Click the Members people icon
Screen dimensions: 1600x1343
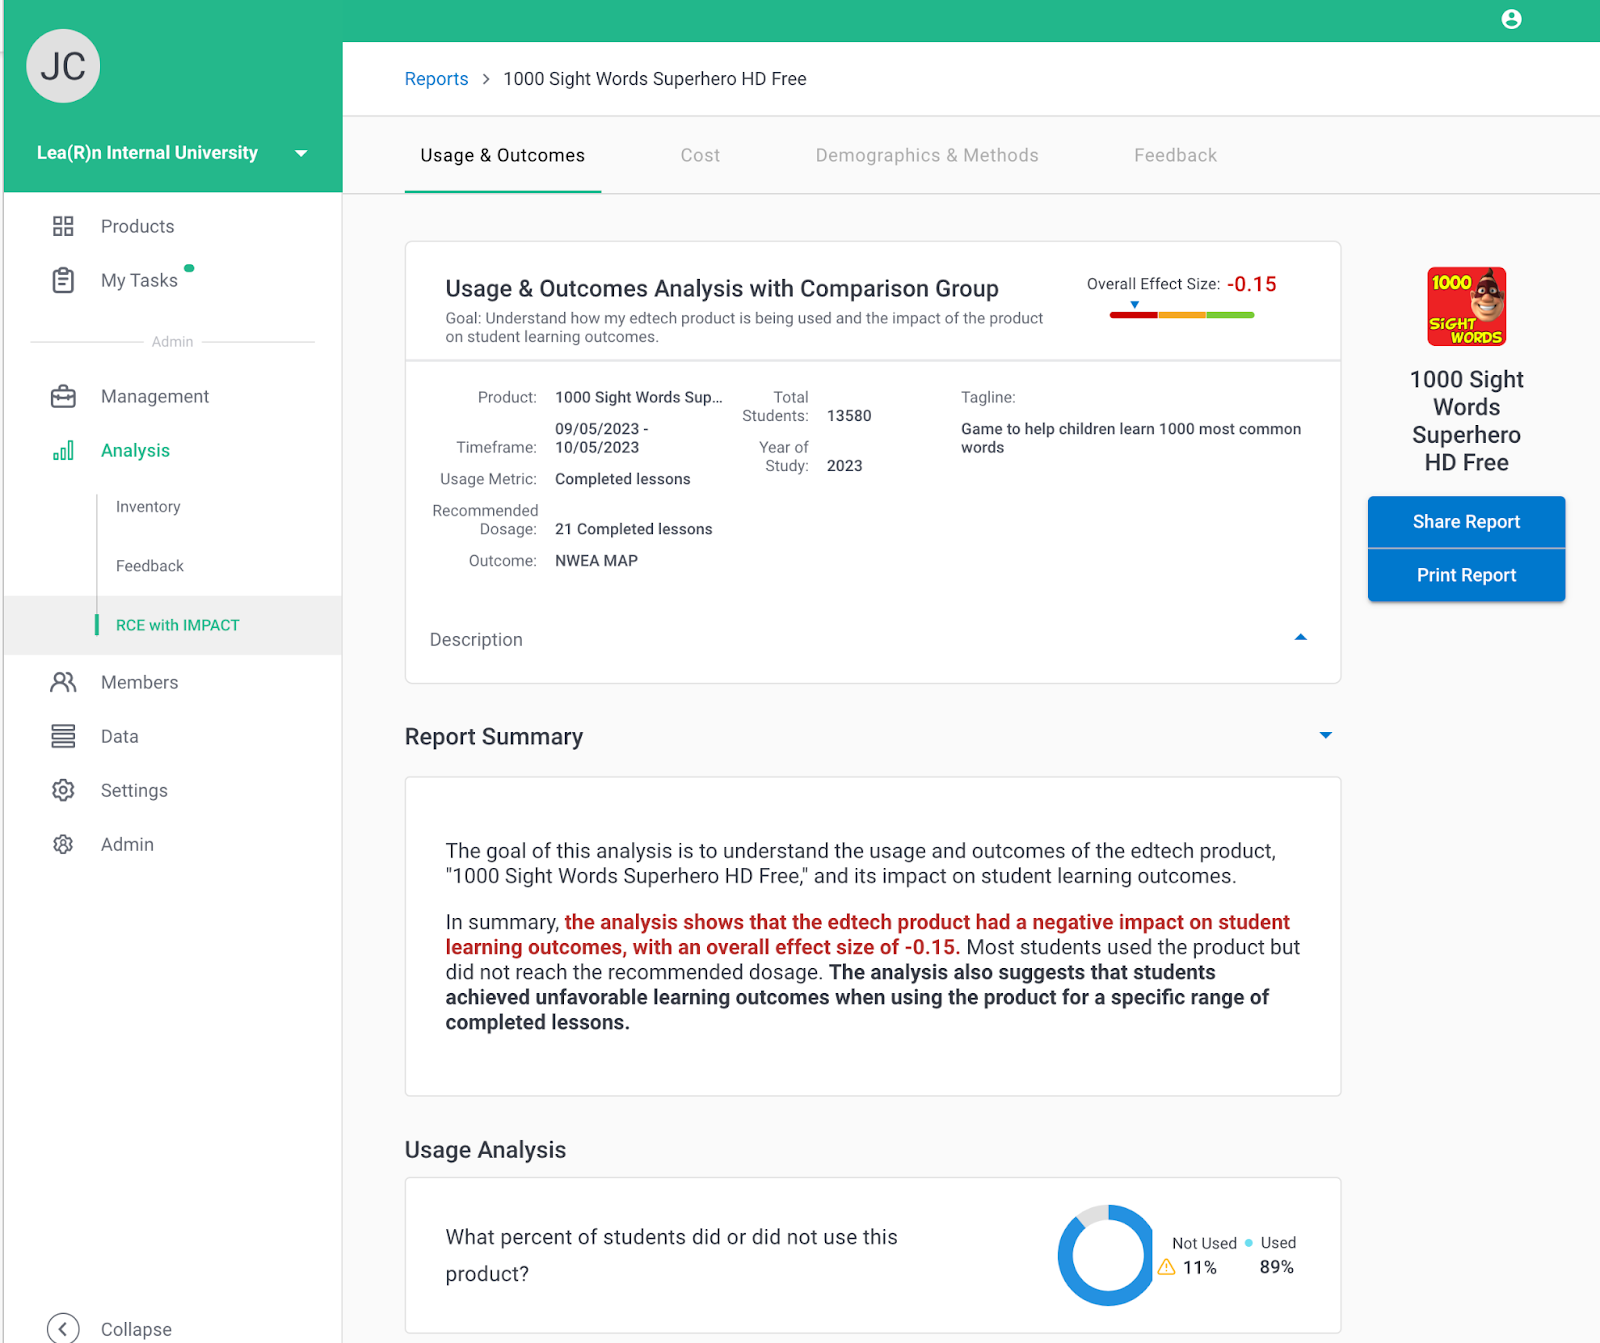(63, 682)
